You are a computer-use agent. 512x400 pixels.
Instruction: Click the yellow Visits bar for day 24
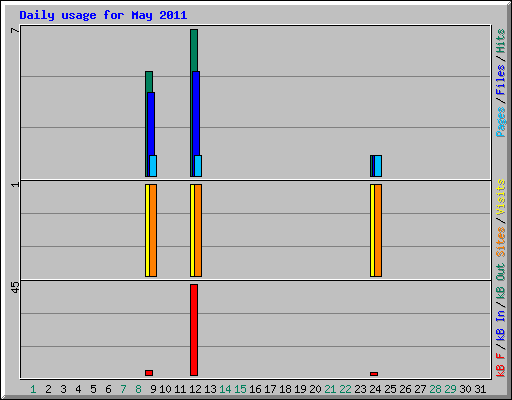tap(372, 230)
